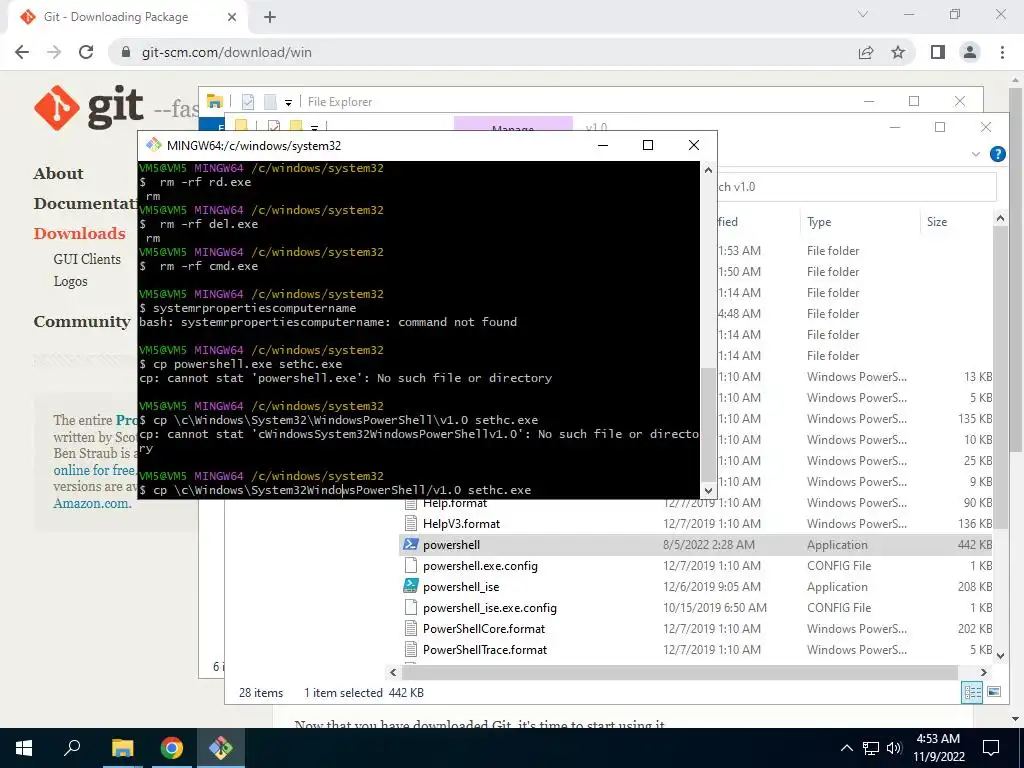Open File Explorer help question icon
This screenshot has height=768, width=1024.
tap(997, 154)
